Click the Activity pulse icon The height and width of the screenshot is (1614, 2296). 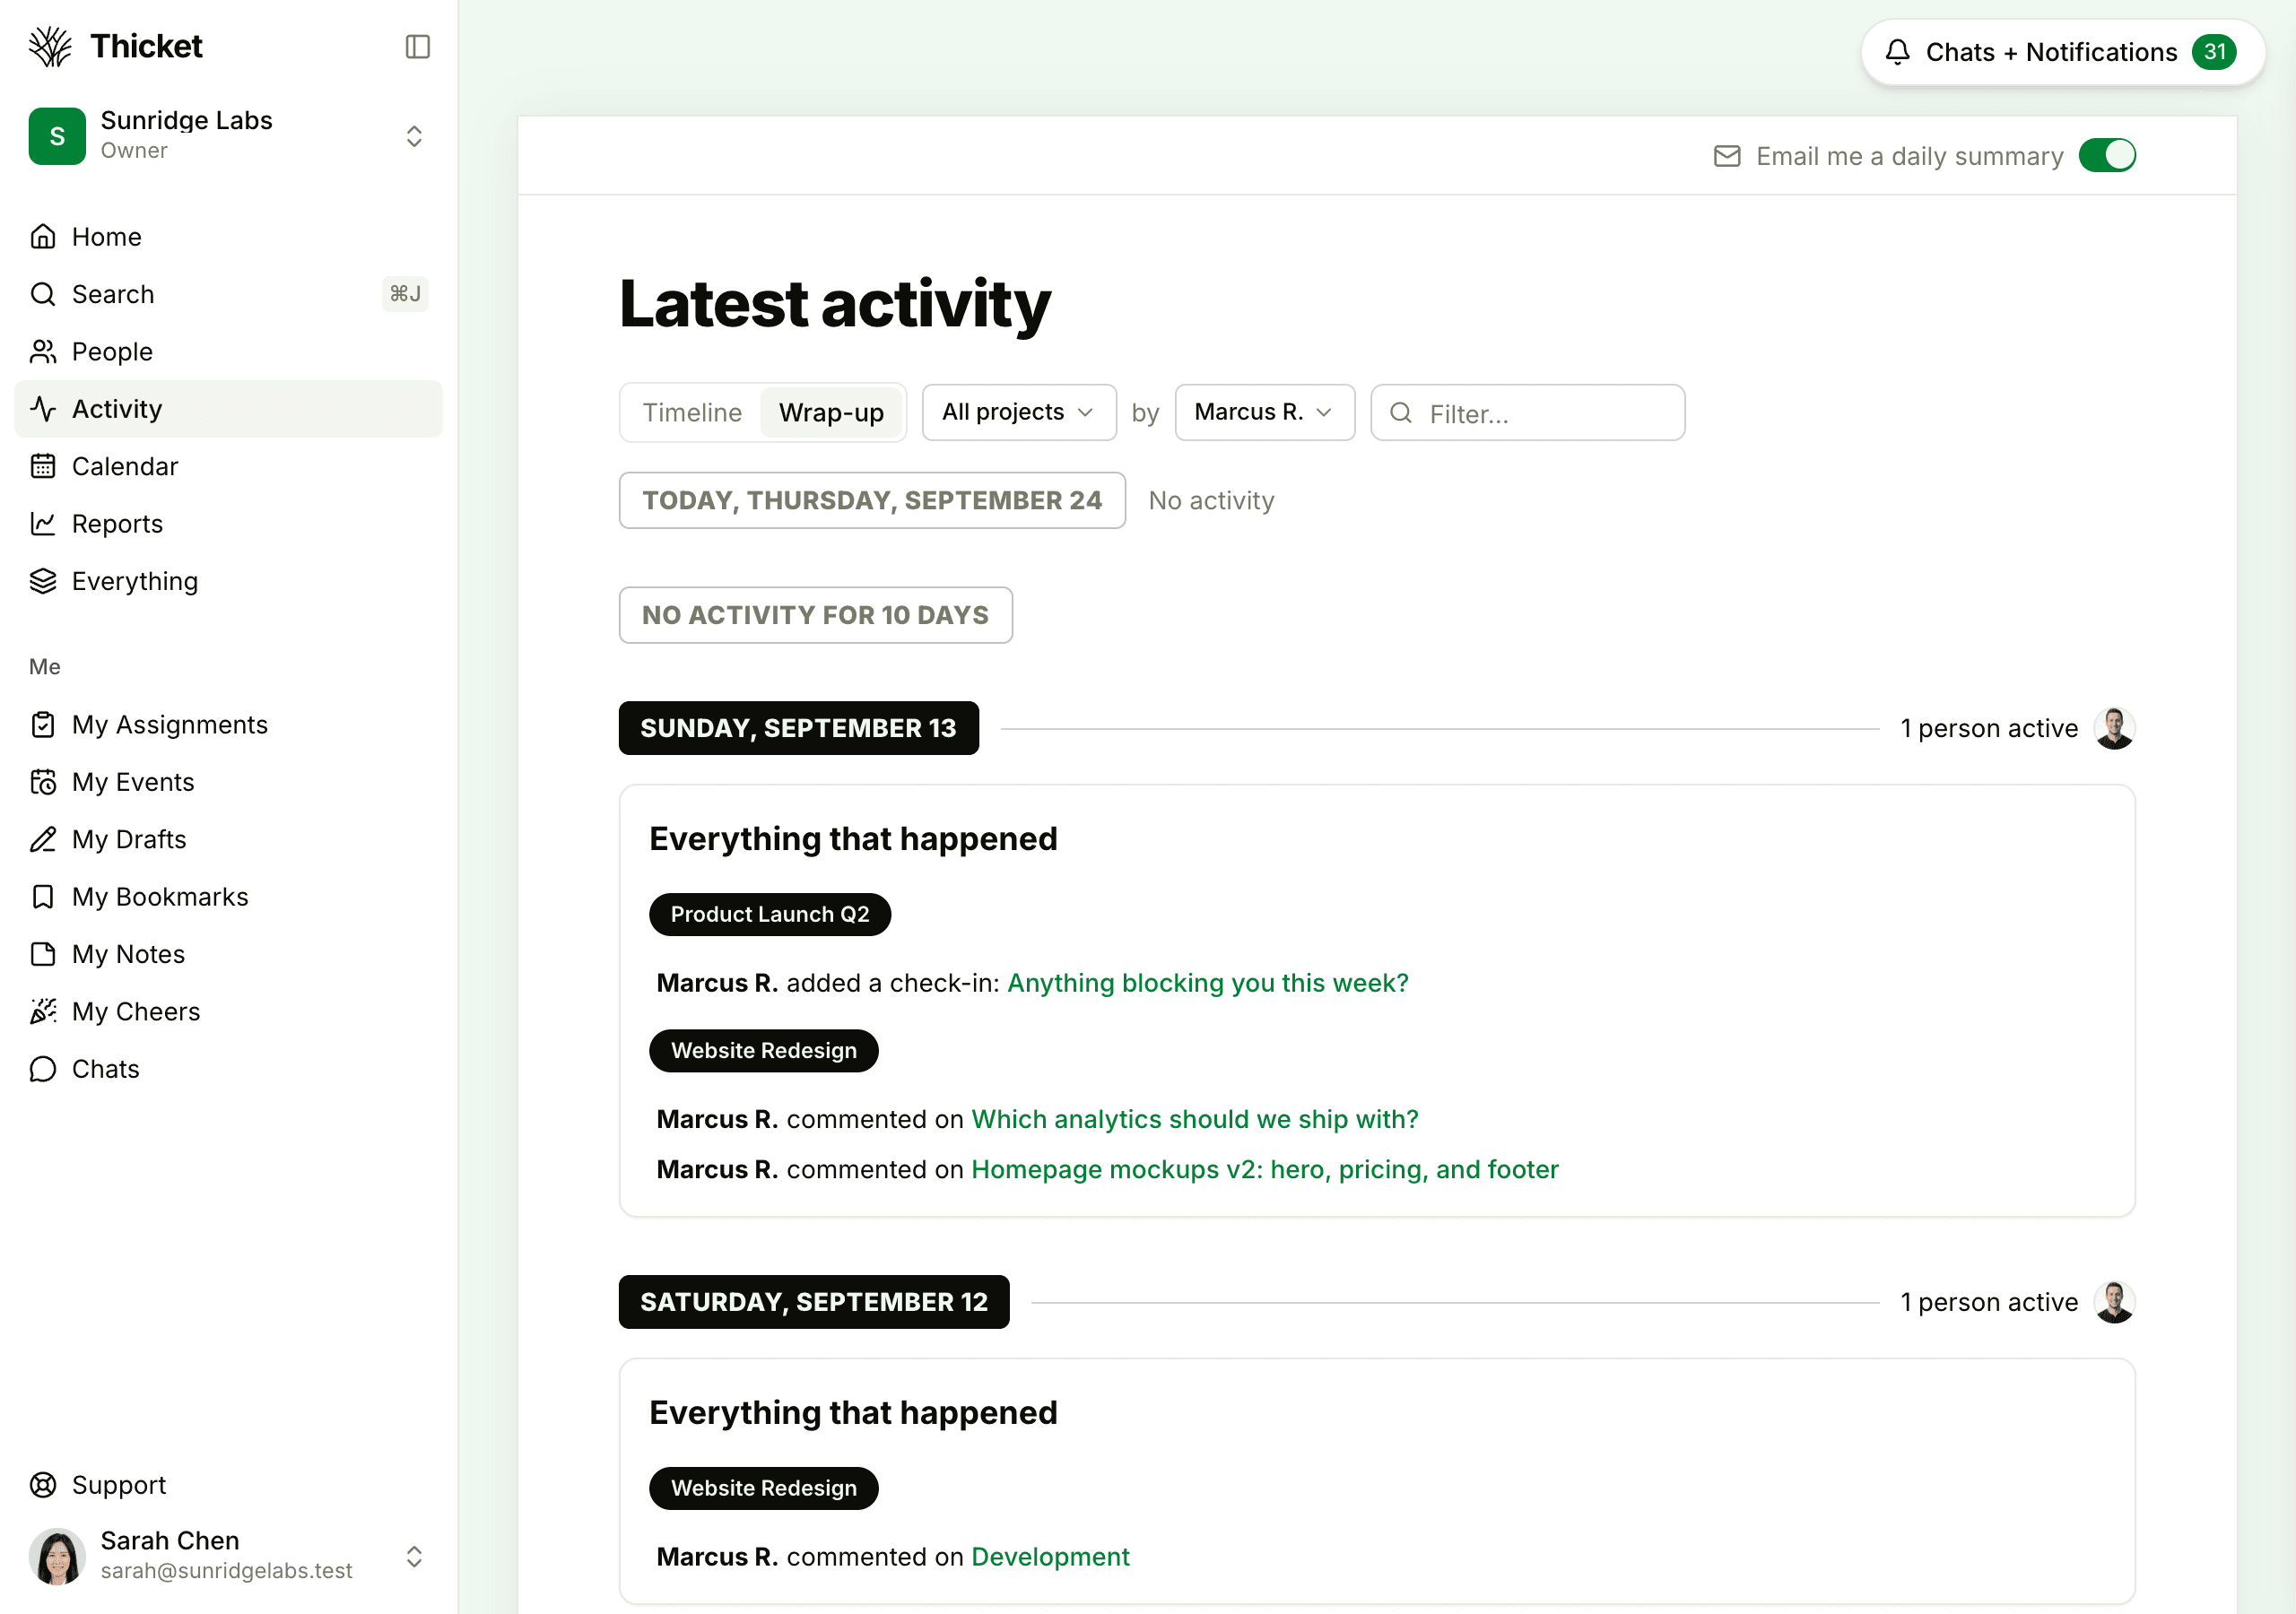(x=43, y=409)
